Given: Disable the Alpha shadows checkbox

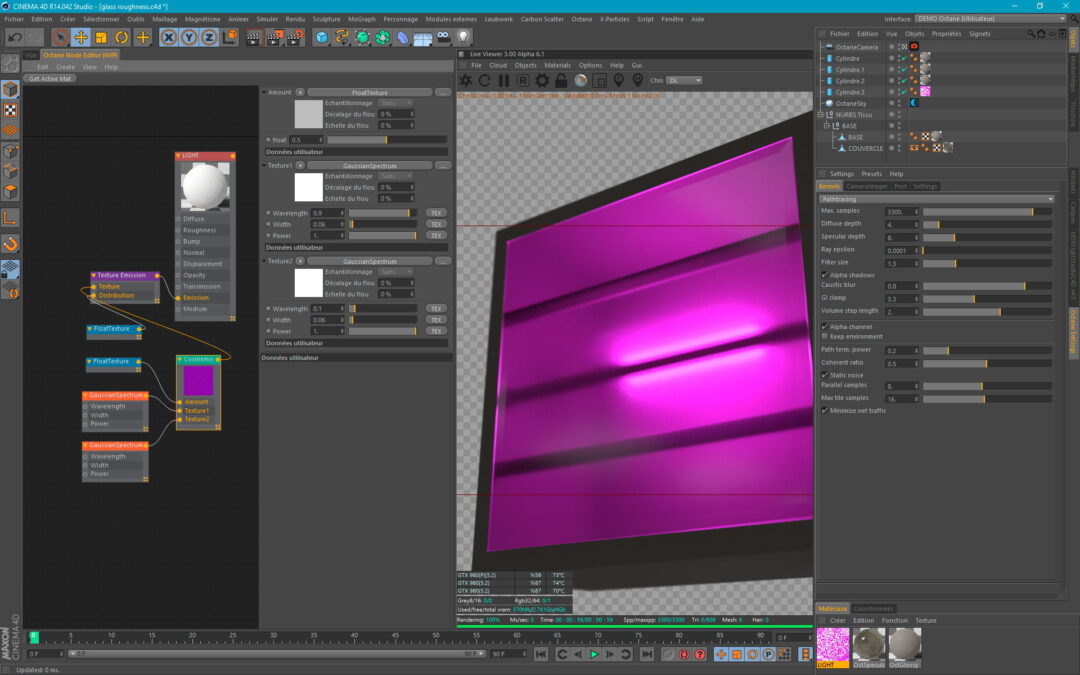Looking at the screenshot, I should 825,275.
